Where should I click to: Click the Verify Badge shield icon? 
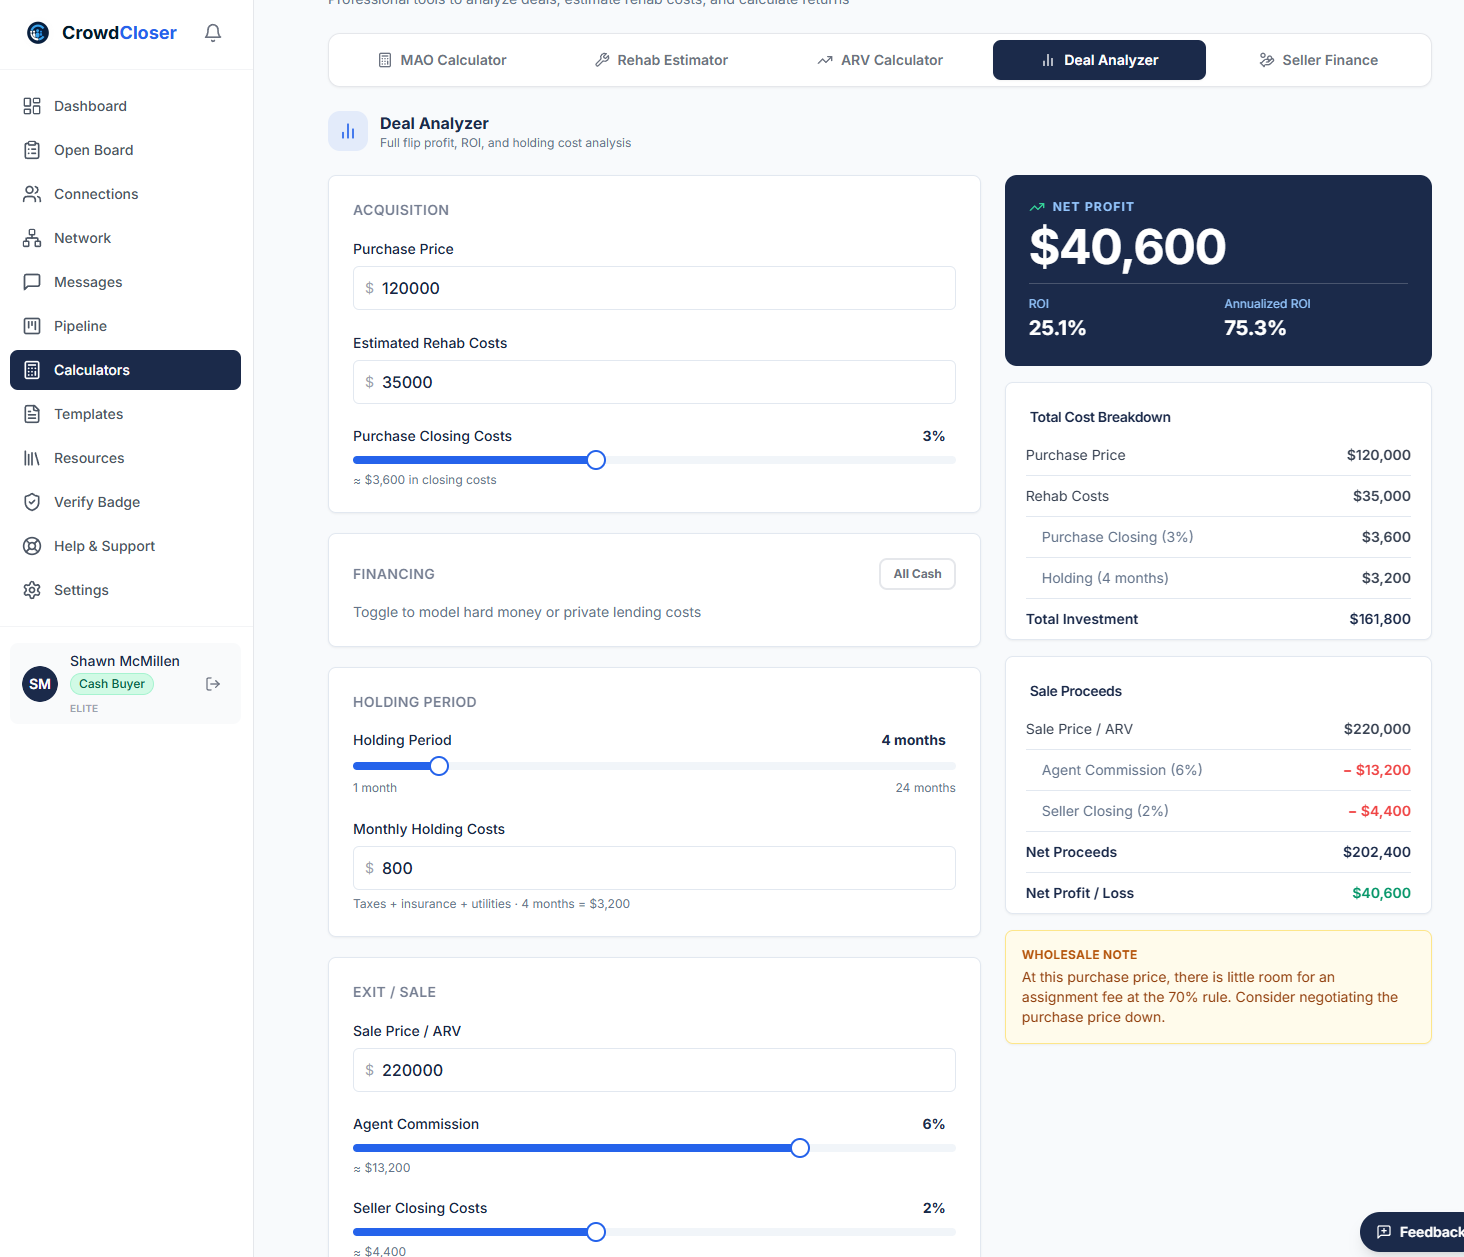pyautogui.click(x=32, y=502)
